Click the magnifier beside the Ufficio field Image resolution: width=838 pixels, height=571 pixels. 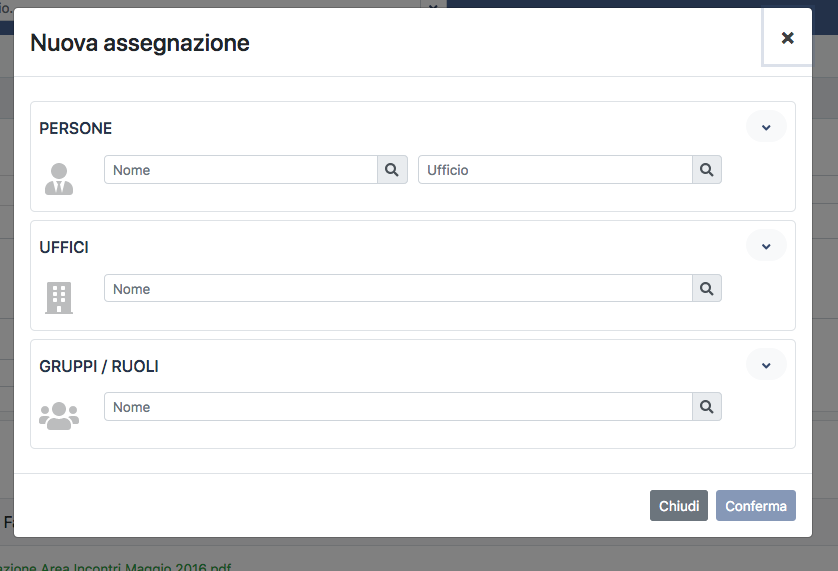coord(706,170)
